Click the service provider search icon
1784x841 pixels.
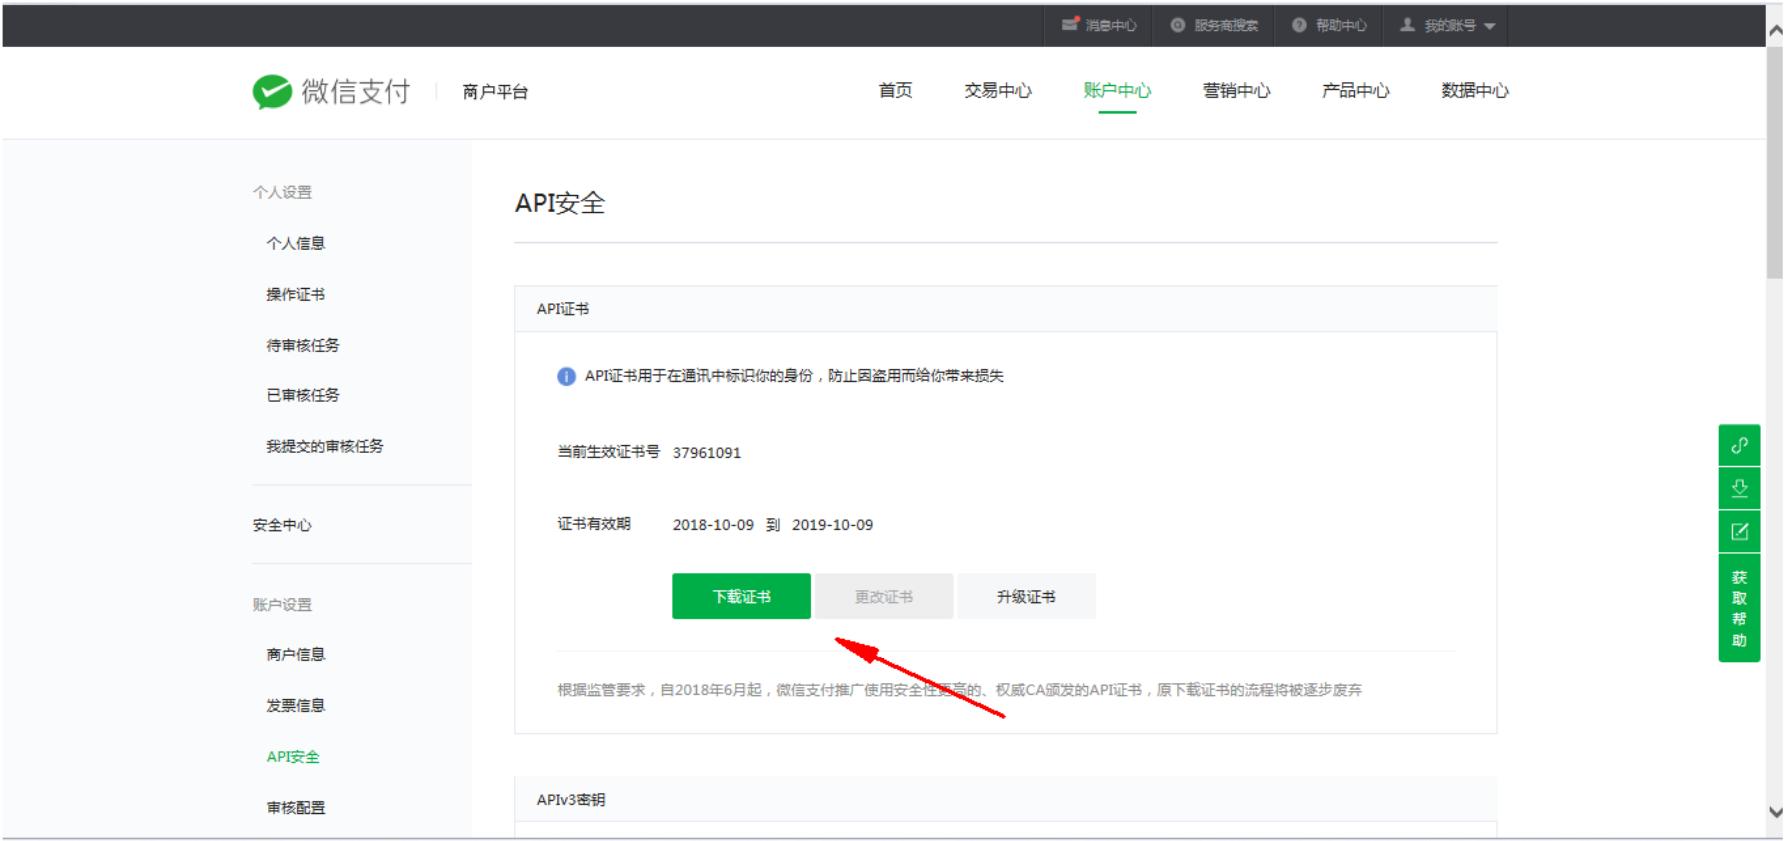[1178, 25]
